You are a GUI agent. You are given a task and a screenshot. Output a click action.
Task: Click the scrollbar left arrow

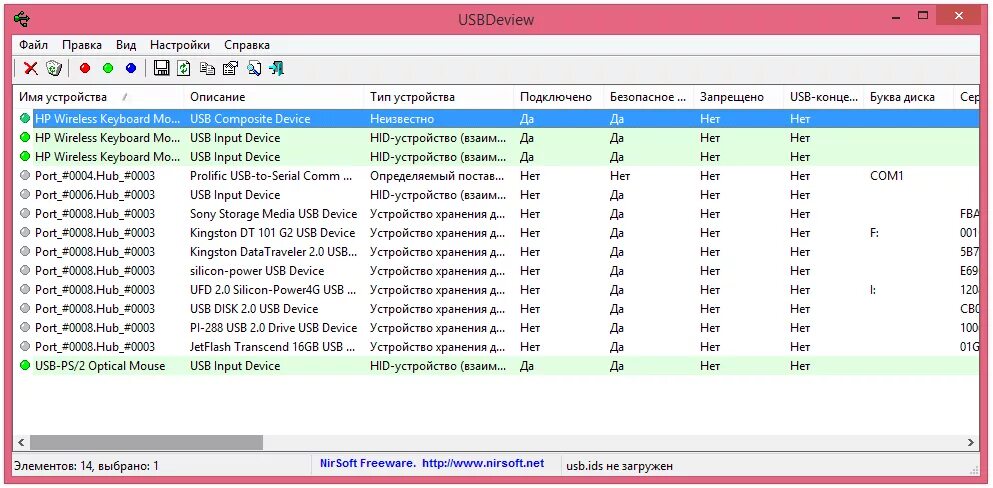click(x=21, y=442)
